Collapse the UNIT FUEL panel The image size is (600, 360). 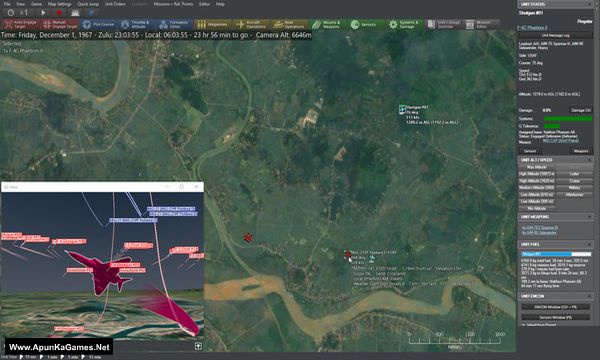(x=589, y=244)
